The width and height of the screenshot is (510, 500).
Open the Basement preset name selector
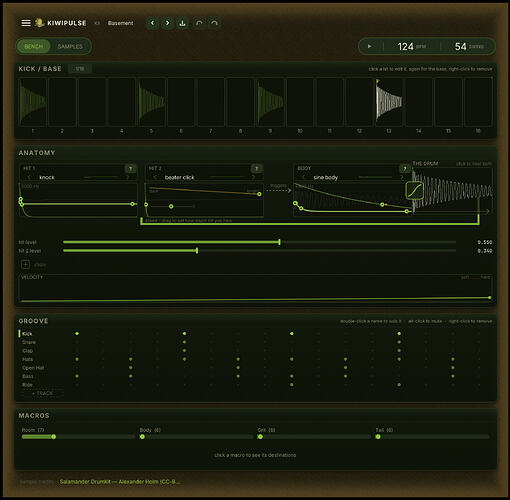coord(120,23)
